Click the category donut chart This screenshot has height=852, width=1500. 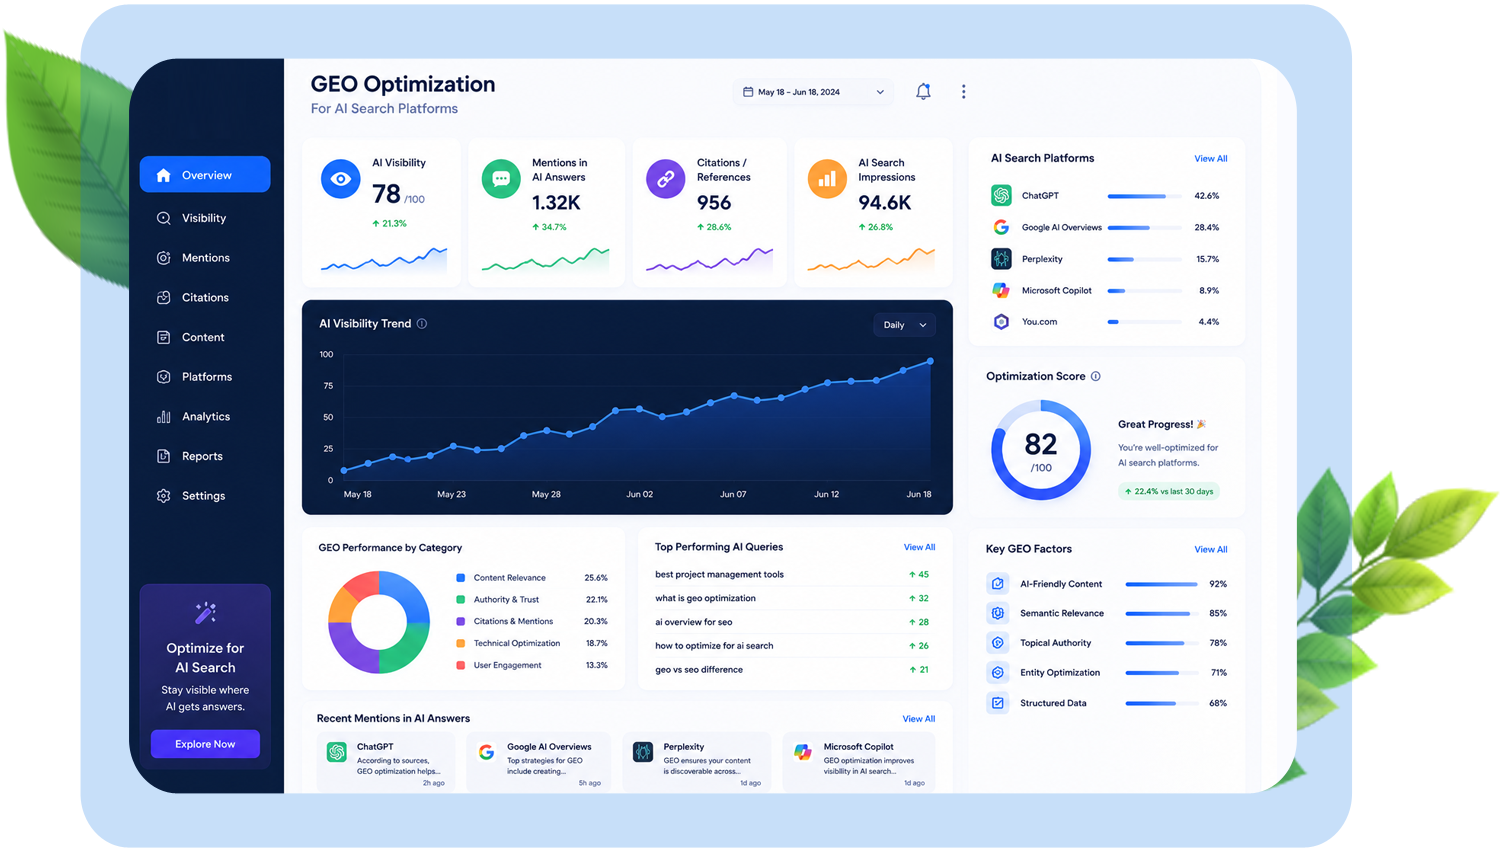click(379, 622)
